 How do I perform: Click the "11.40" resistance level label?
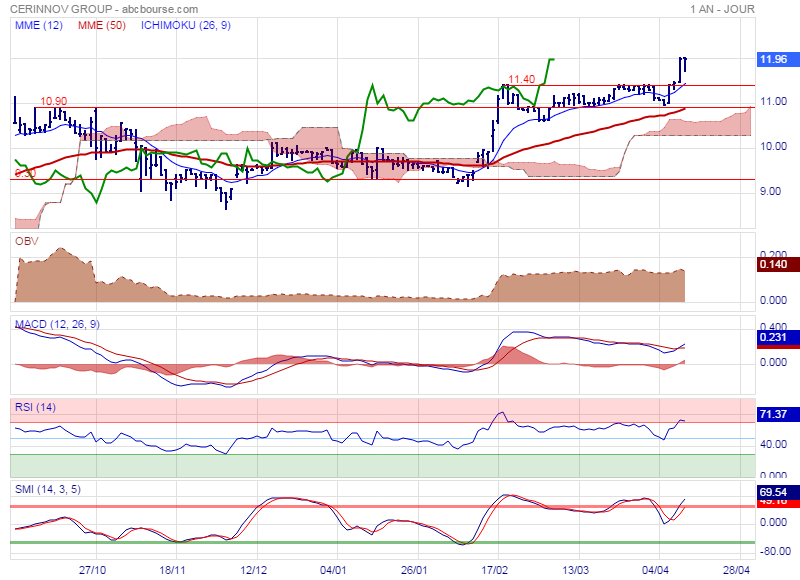tap(521, 79)
